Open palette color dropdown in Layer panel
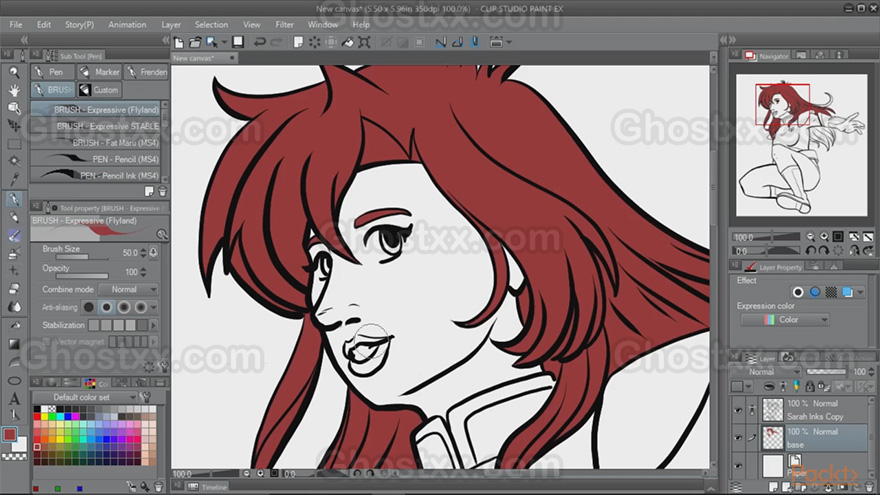 pyautogui.click(x=748, y=386)
